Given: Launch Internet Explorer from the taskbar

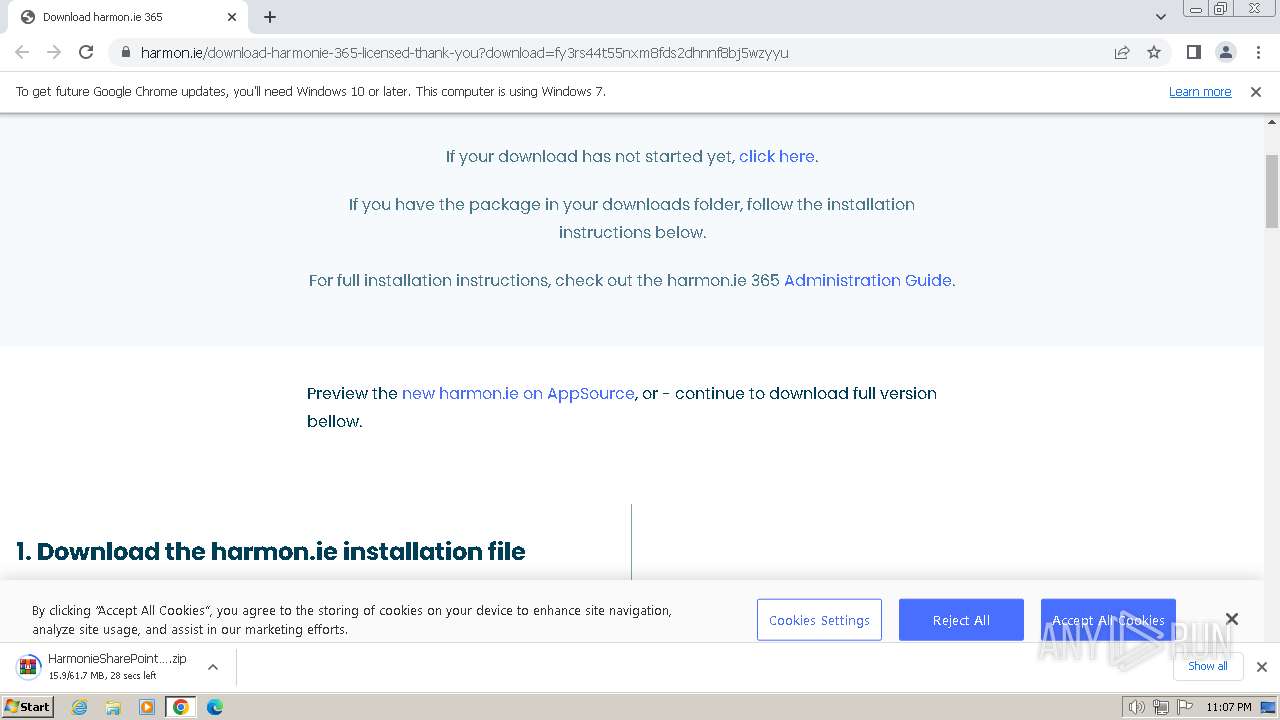Looking at the screenshot, I should tap(80, 707).
